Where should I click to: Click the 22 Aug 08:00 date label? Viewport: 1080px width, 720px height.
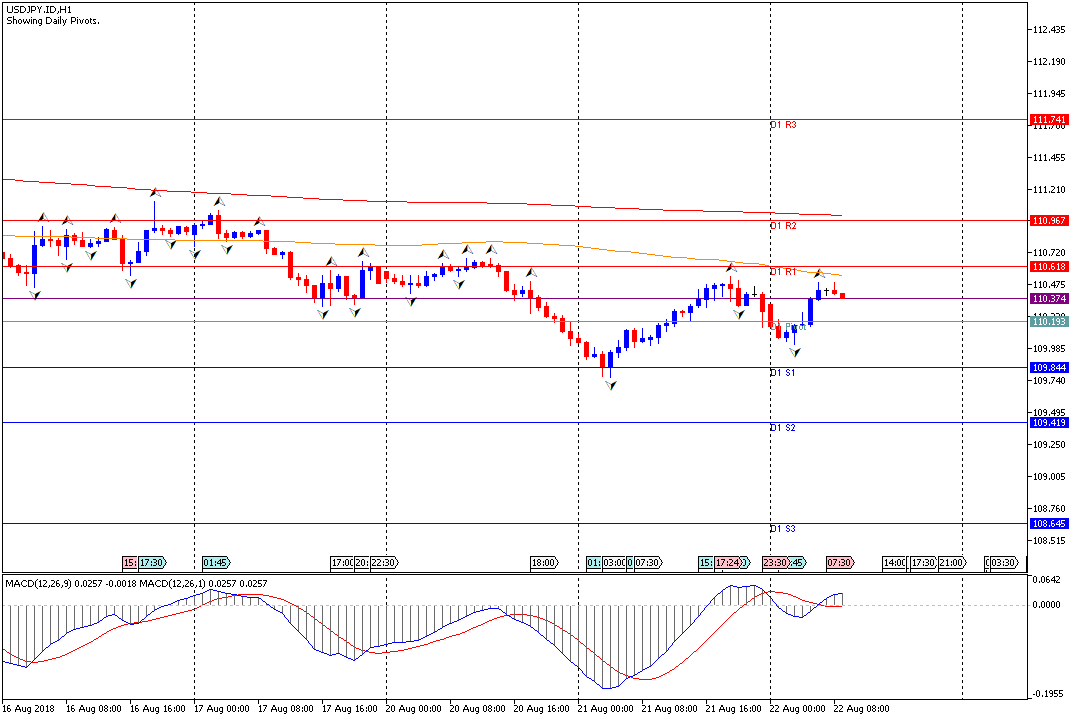coord(862,709)
